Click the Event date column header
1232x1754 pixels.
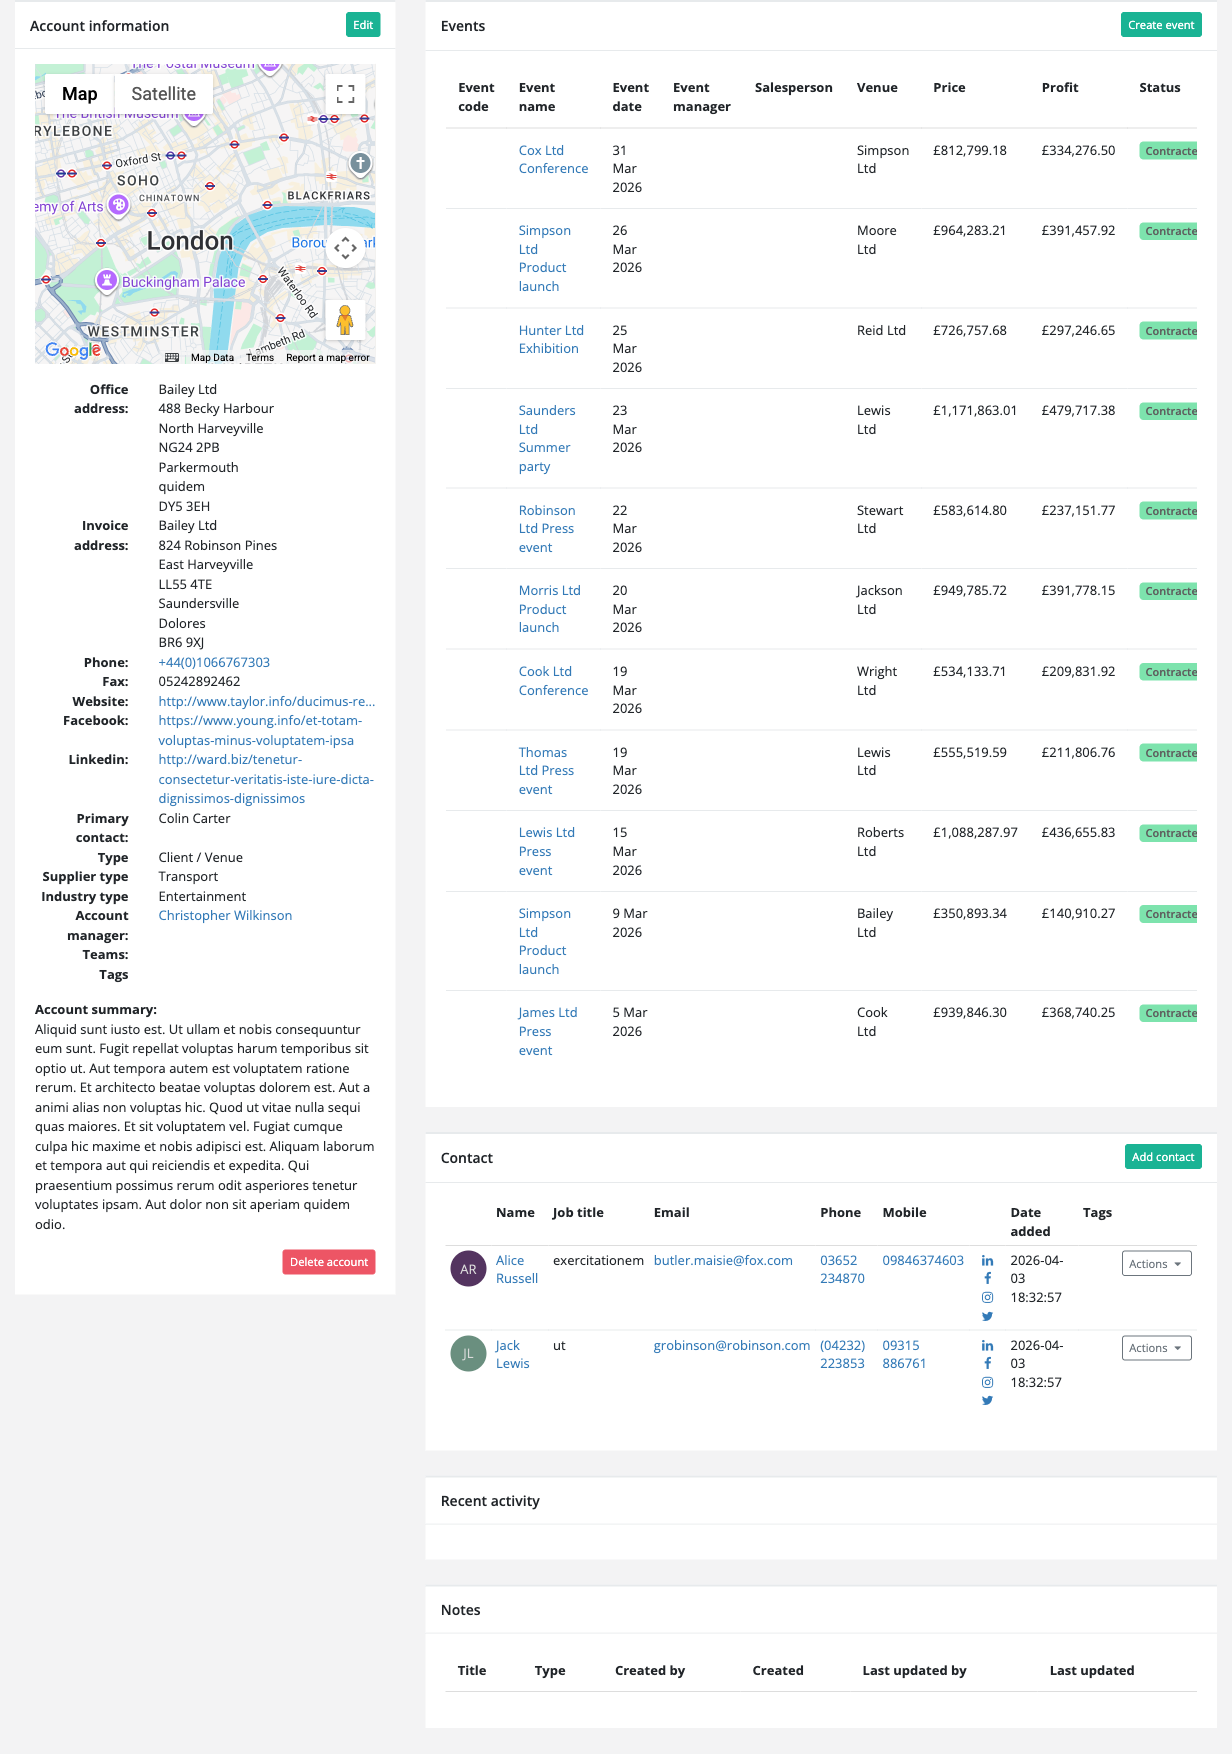[630, 97]
